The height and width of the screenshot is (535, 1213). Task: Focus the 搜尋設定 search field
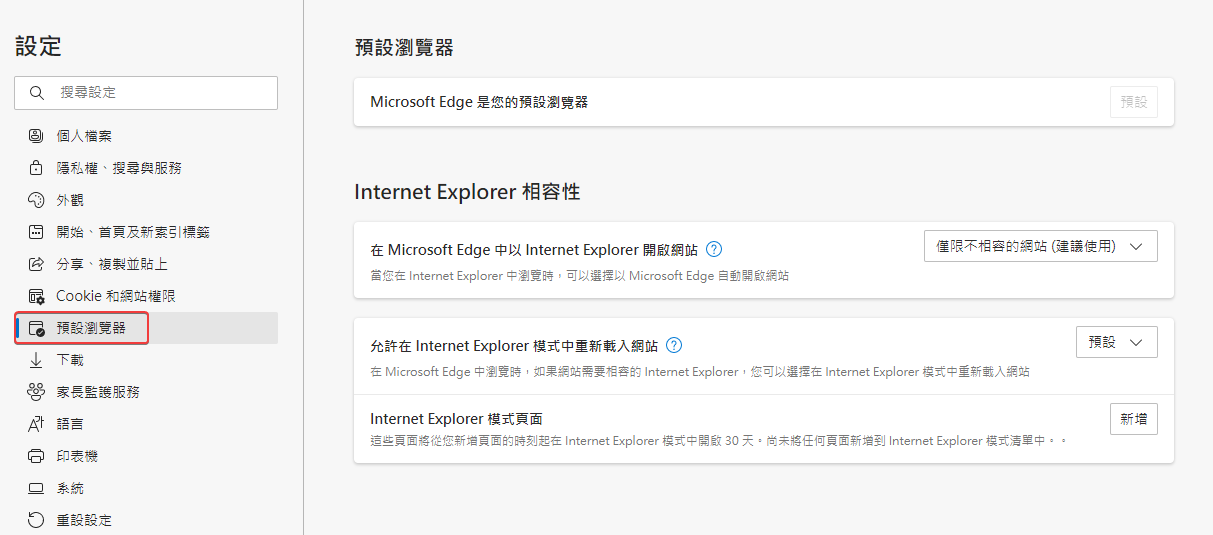click(146, 92)
